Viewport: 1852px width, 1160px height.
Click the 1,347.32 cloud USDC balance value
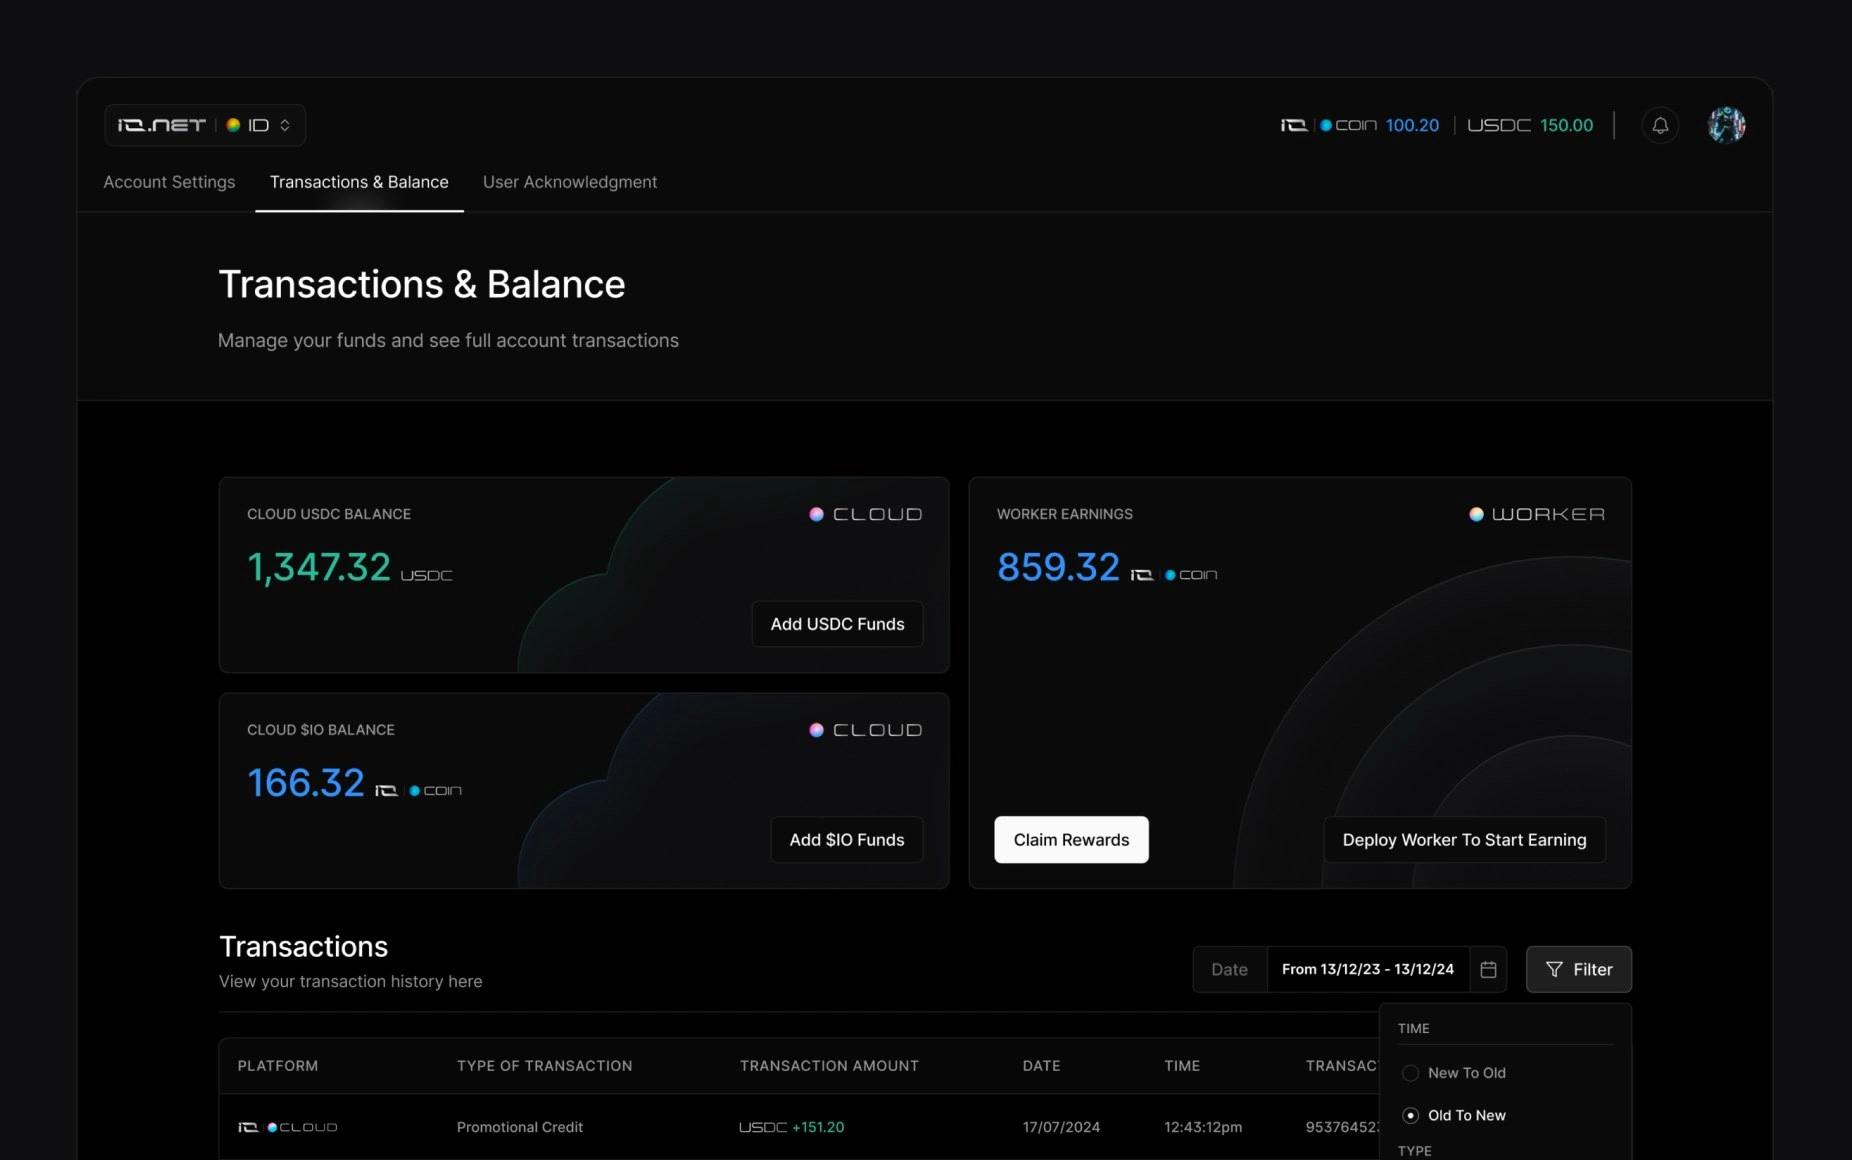[319, 567]
